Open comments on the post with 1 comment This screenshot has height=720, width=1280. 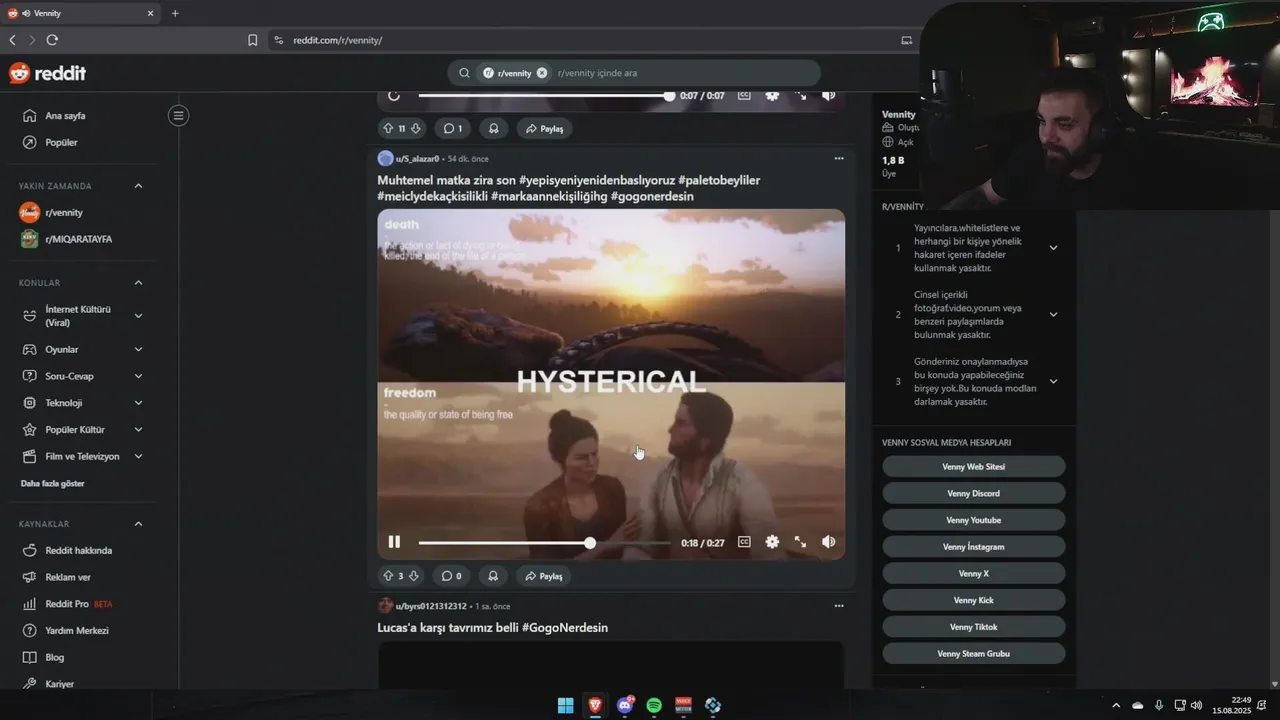(x=452, y=129)
